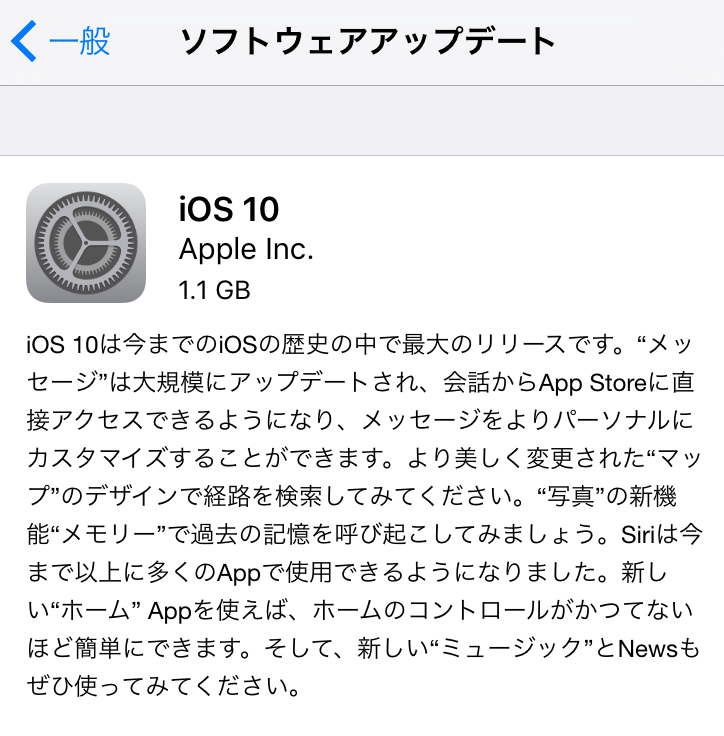Screen dimensions: 724x736
Task: Tap the Settings gear update icon
Action: click(86, 243)
